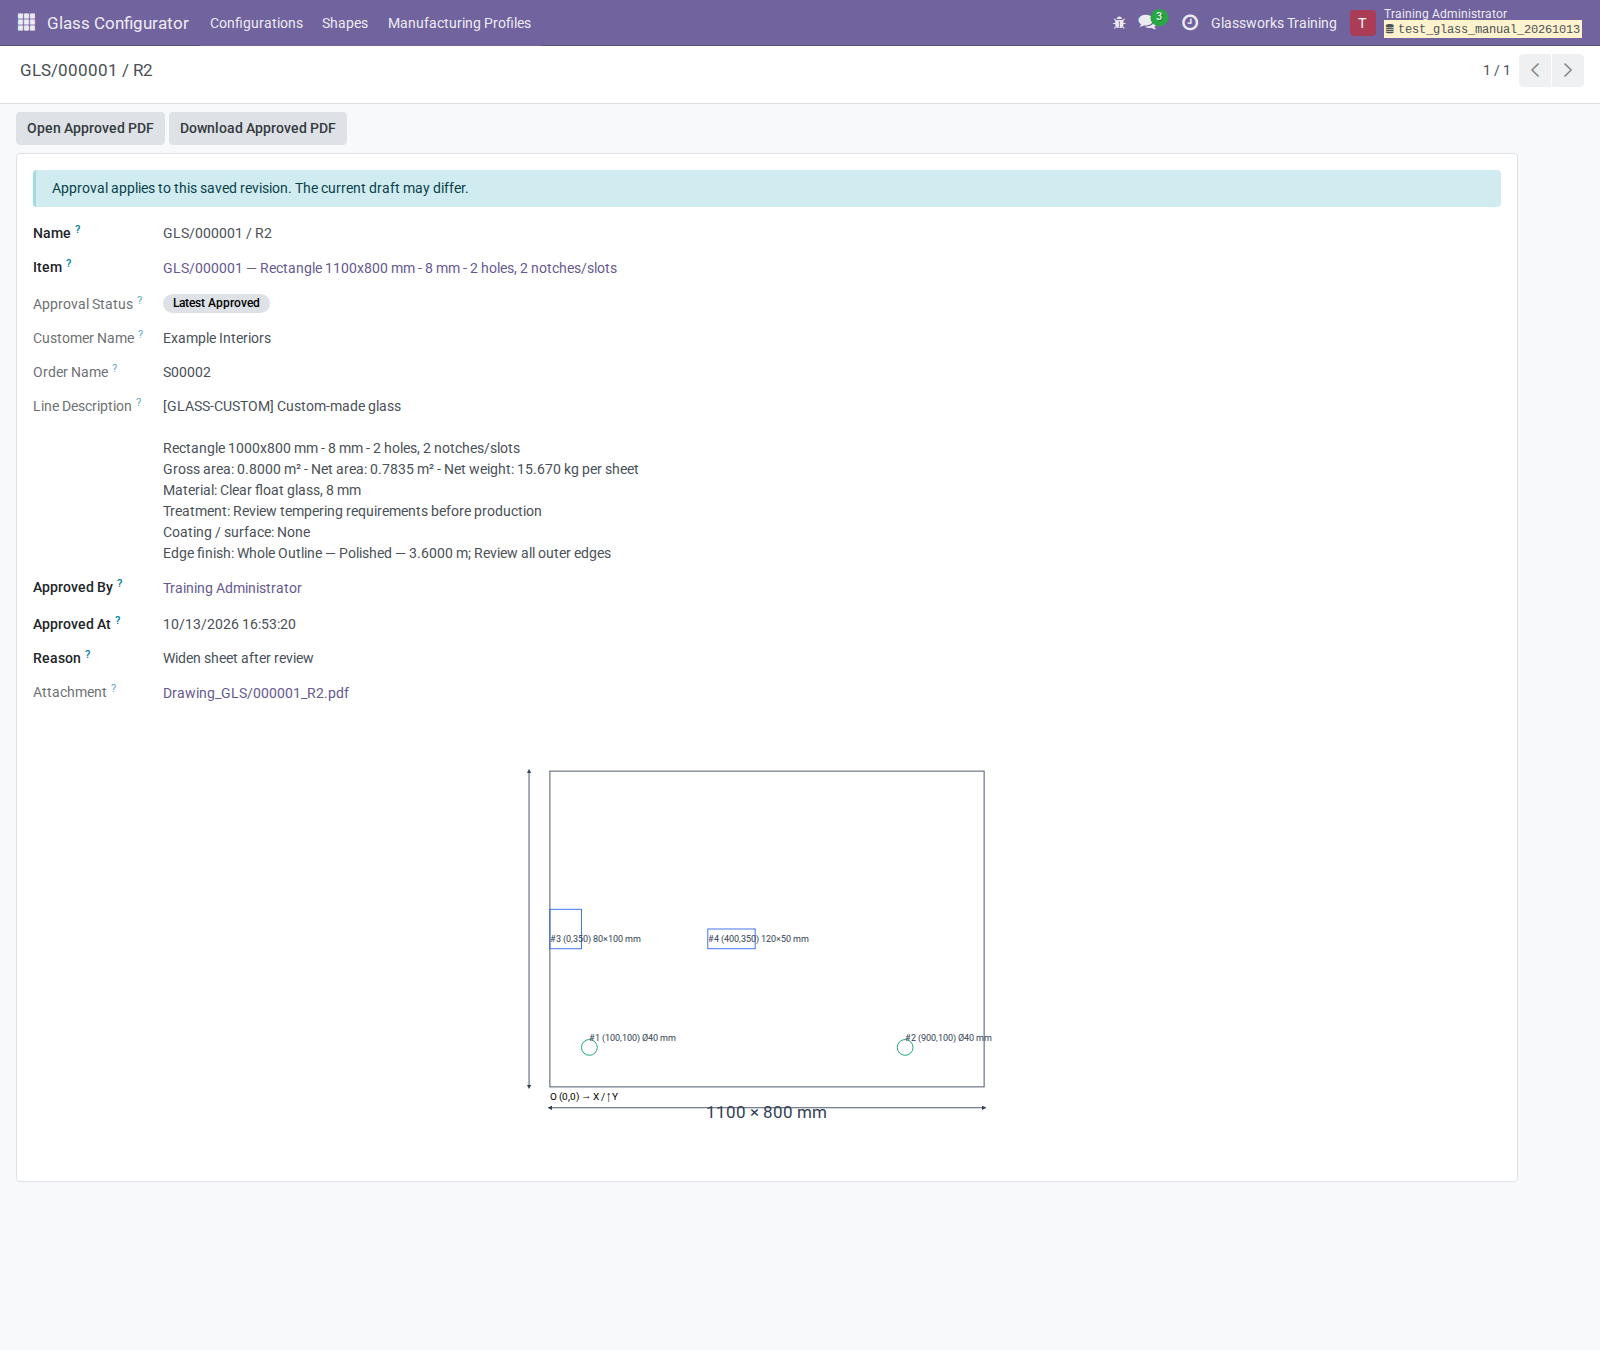This screenshot has width=1600, height=1350.
Task: Click Glassworks Training company switcher
Action: 1273,23
